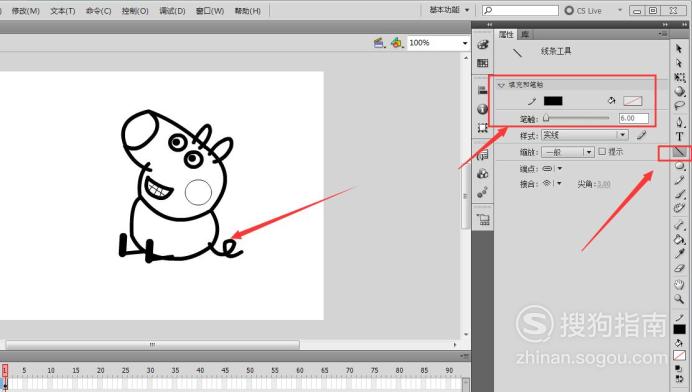Select the Line tool

tap(679, 152)
